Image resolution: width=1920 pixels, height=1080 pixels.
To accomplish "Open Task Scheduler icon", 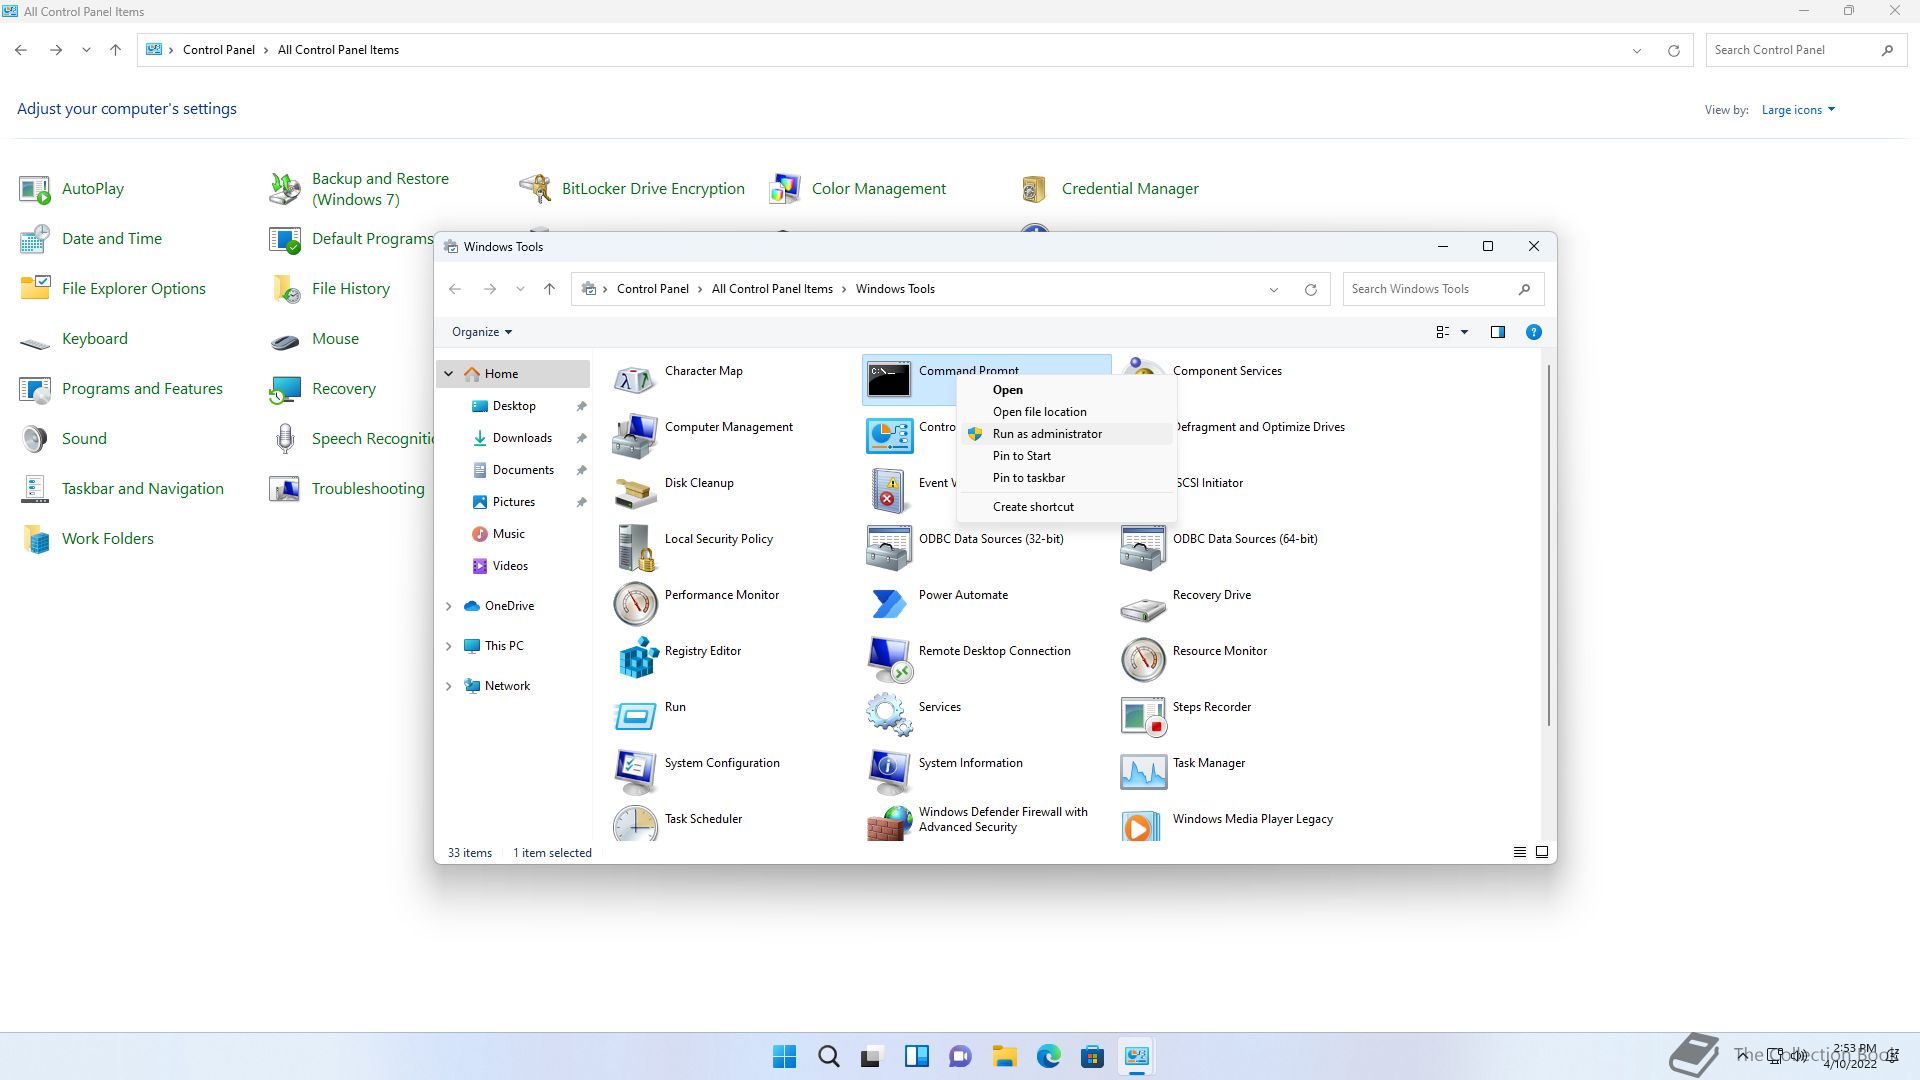I will click(x=635, y=824).
